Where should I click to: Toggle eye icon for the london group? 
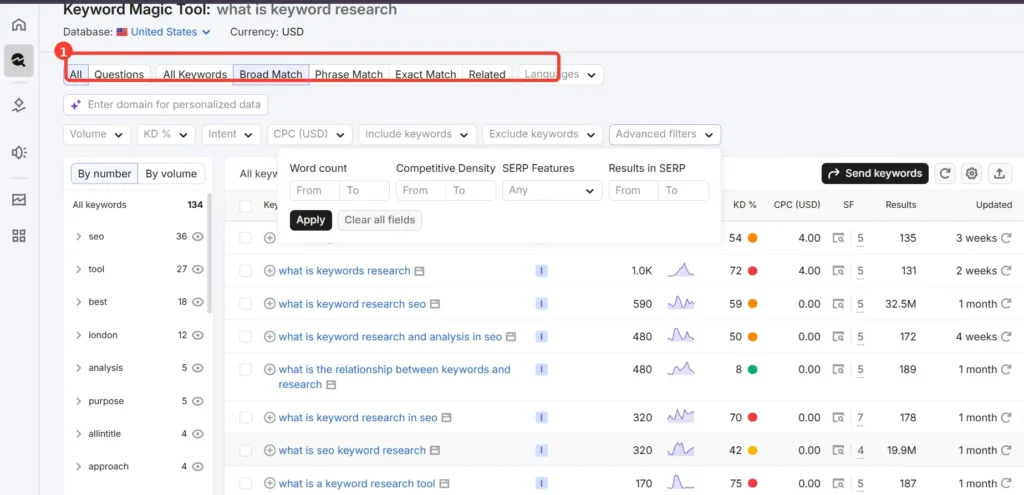coord(199,335)
